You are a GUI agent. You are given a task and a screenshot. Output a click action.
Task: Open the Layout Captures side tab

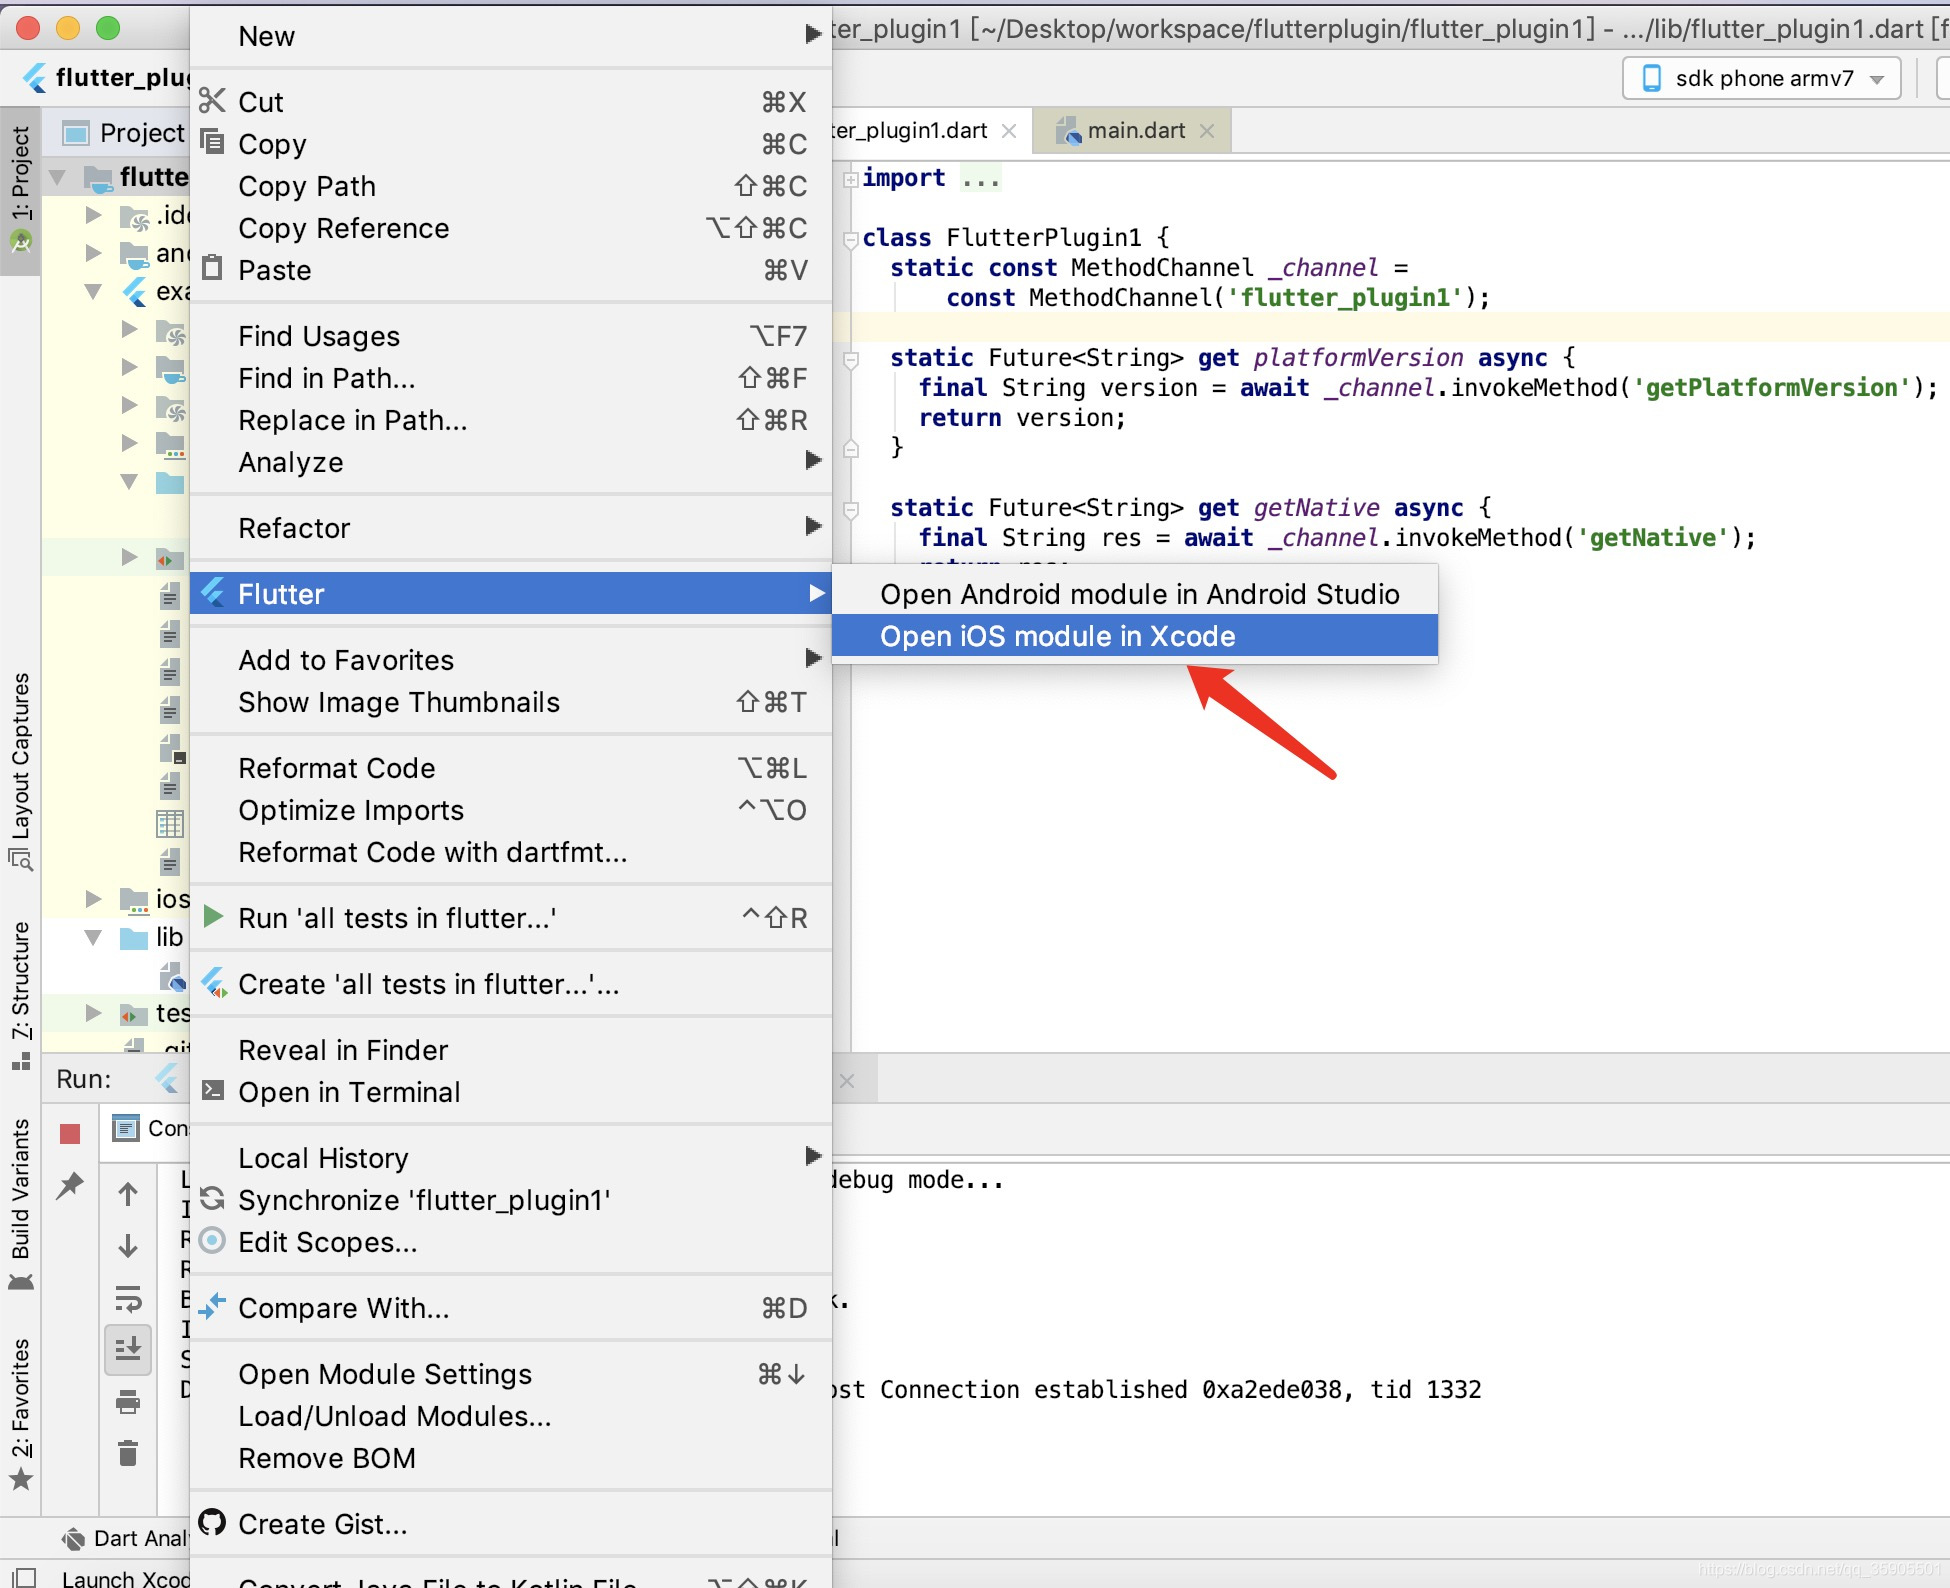click(x=20, y=770)
